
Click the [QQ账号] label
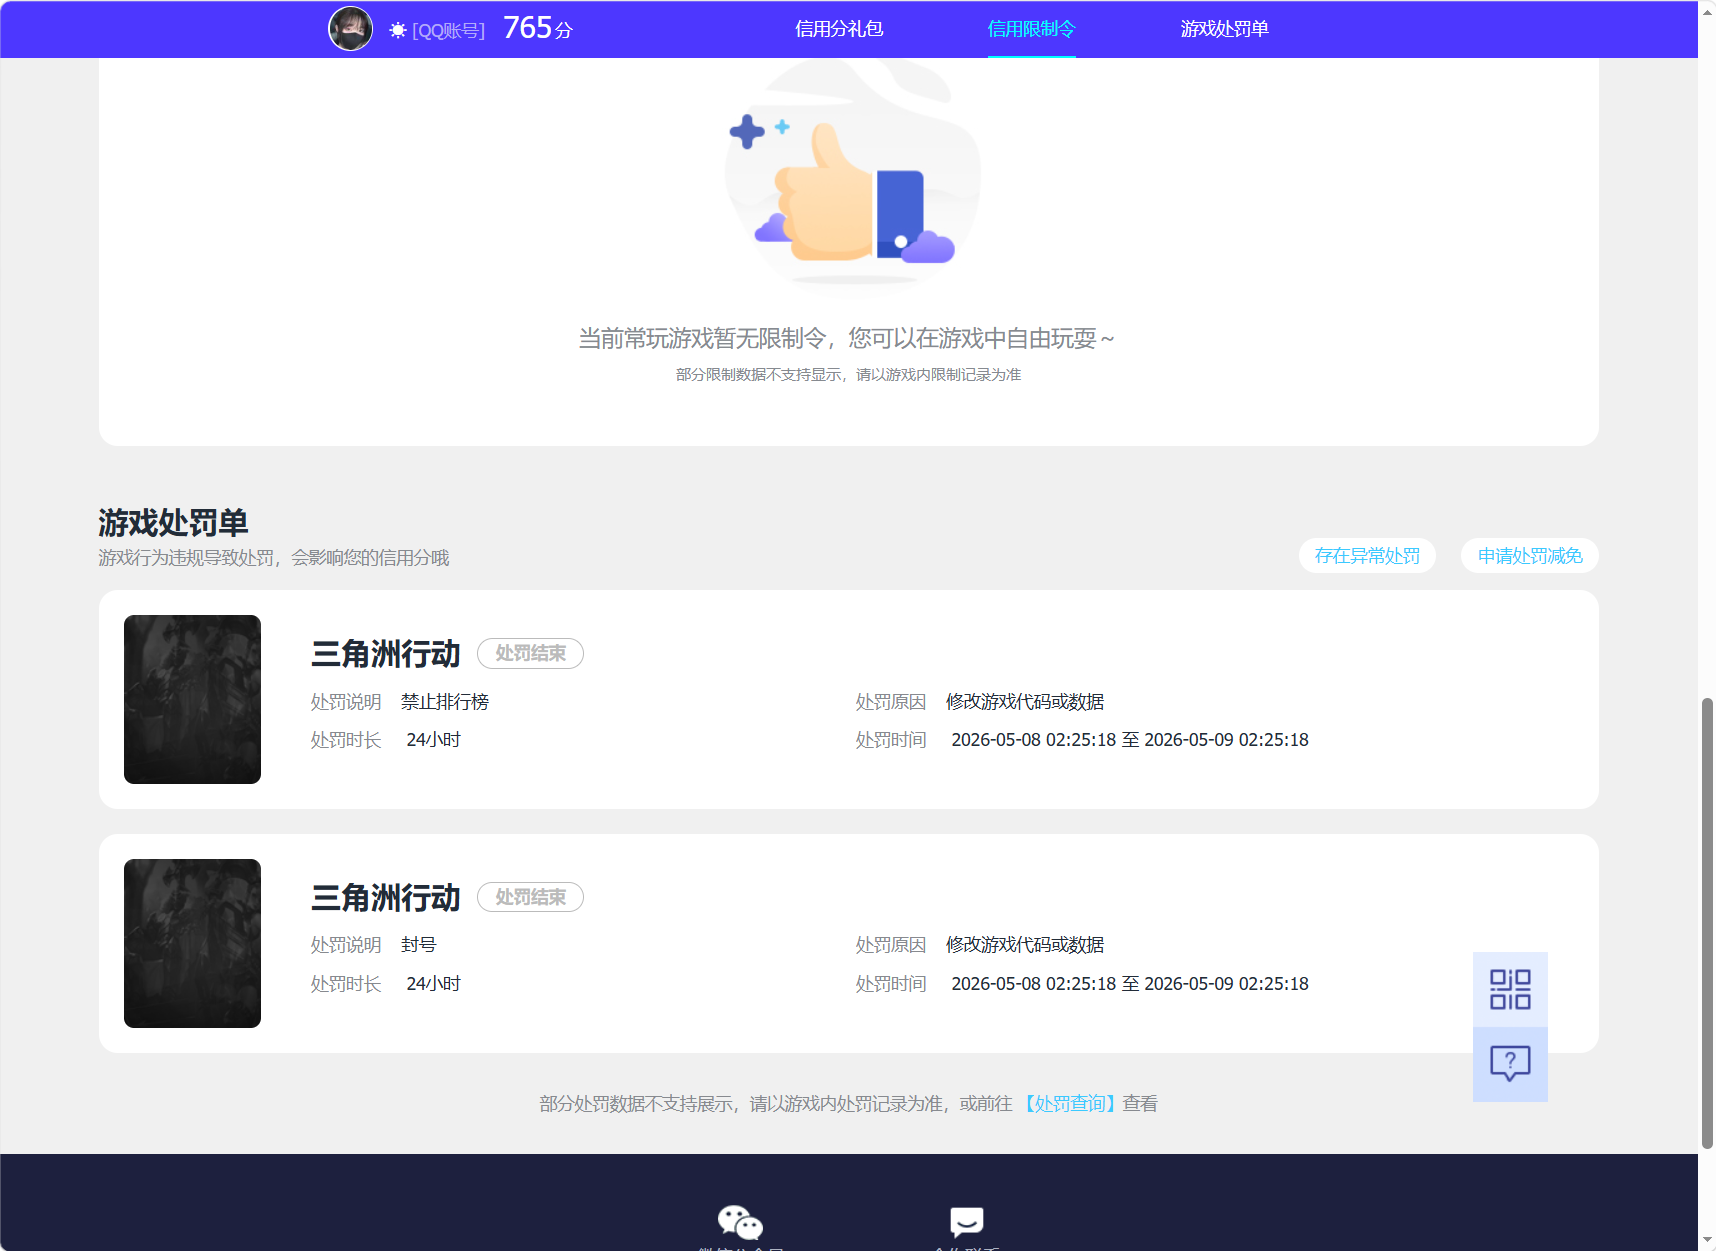[449, 31]
